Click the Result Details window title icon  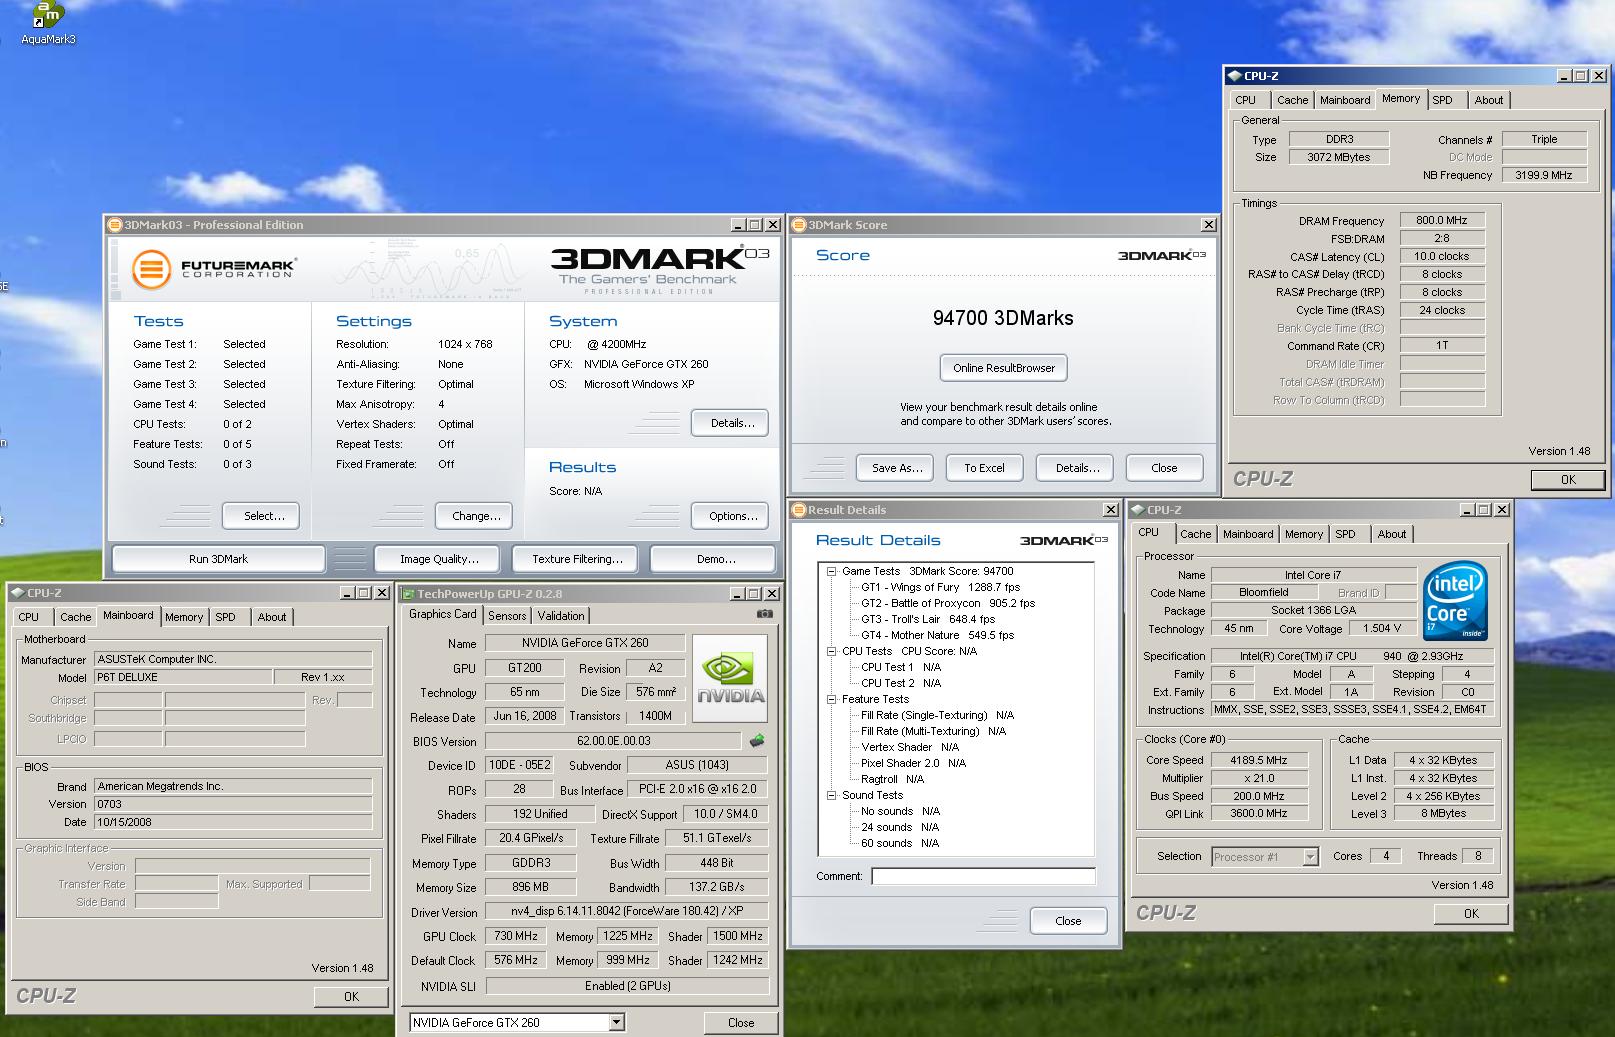click(x=799, y=510)
